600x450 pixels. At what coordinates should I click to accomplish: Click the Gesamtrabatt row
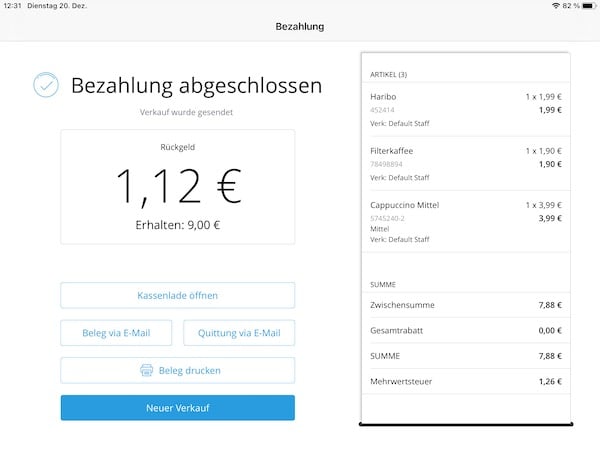click(465, 331)
